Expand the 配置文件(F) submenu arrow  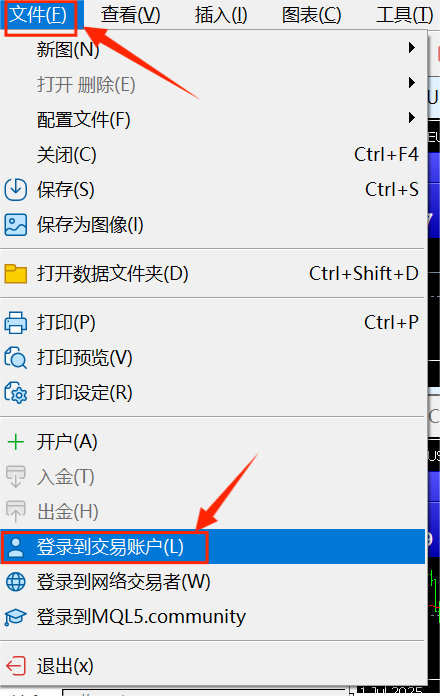click(x=412, y=118)
